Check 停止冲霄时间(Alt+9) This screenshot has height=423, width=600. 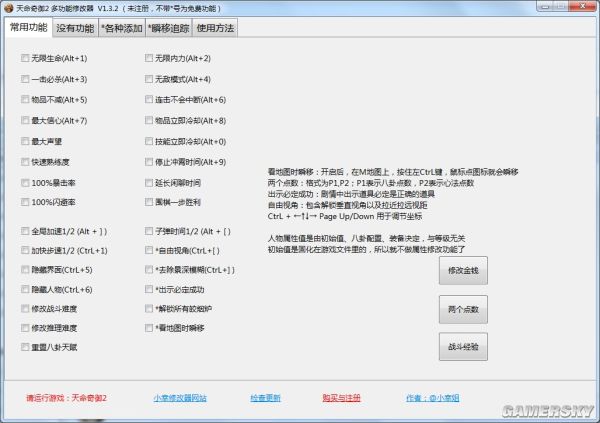(x=149, y=162)
